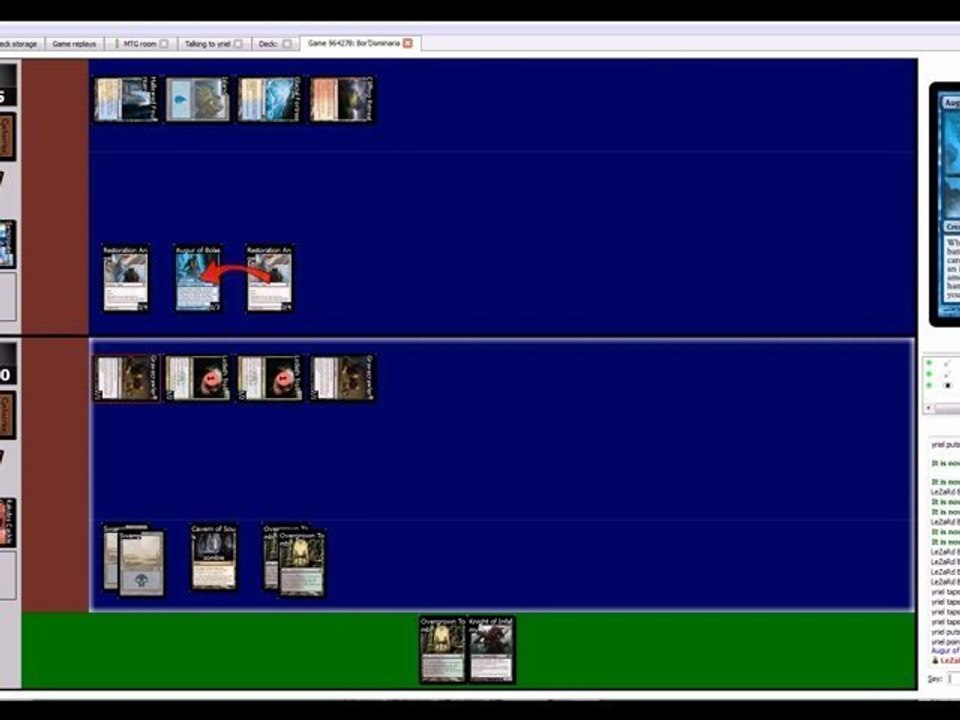Select opponent's Hallowed Fountain land card
Viewport: 960px width, 720px height.
[126, 99]
